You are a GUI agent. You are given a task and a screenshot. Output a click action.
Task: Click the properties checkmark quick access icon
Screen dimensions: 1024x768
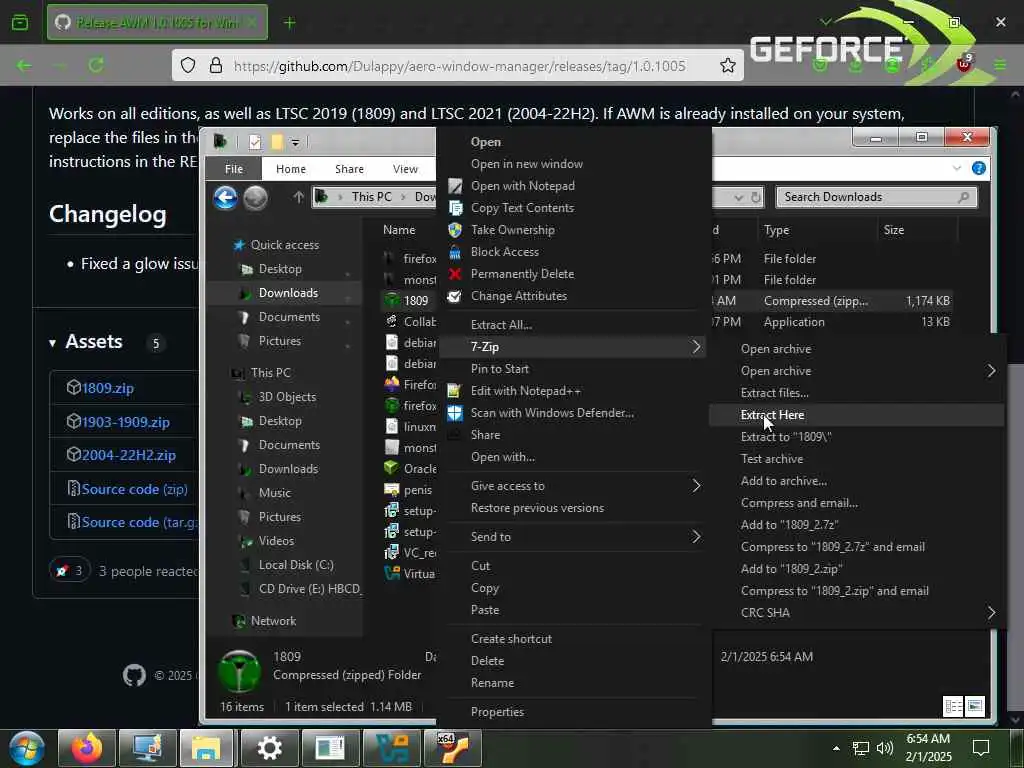pyautogui.click(x=255, y=142)
